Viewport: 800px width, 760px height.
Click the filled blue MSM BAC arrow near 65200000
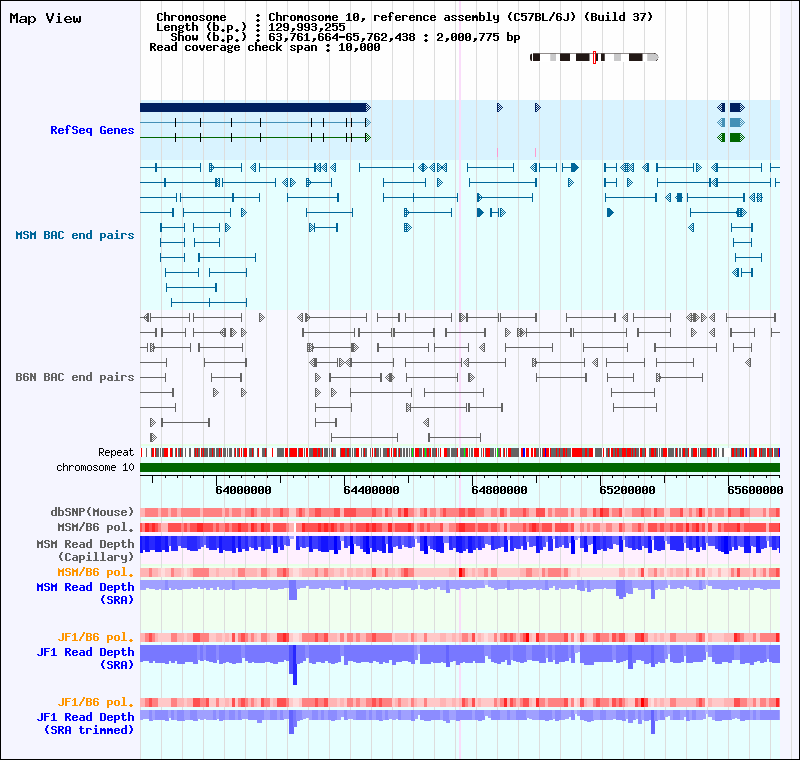[x=610, y=212]
